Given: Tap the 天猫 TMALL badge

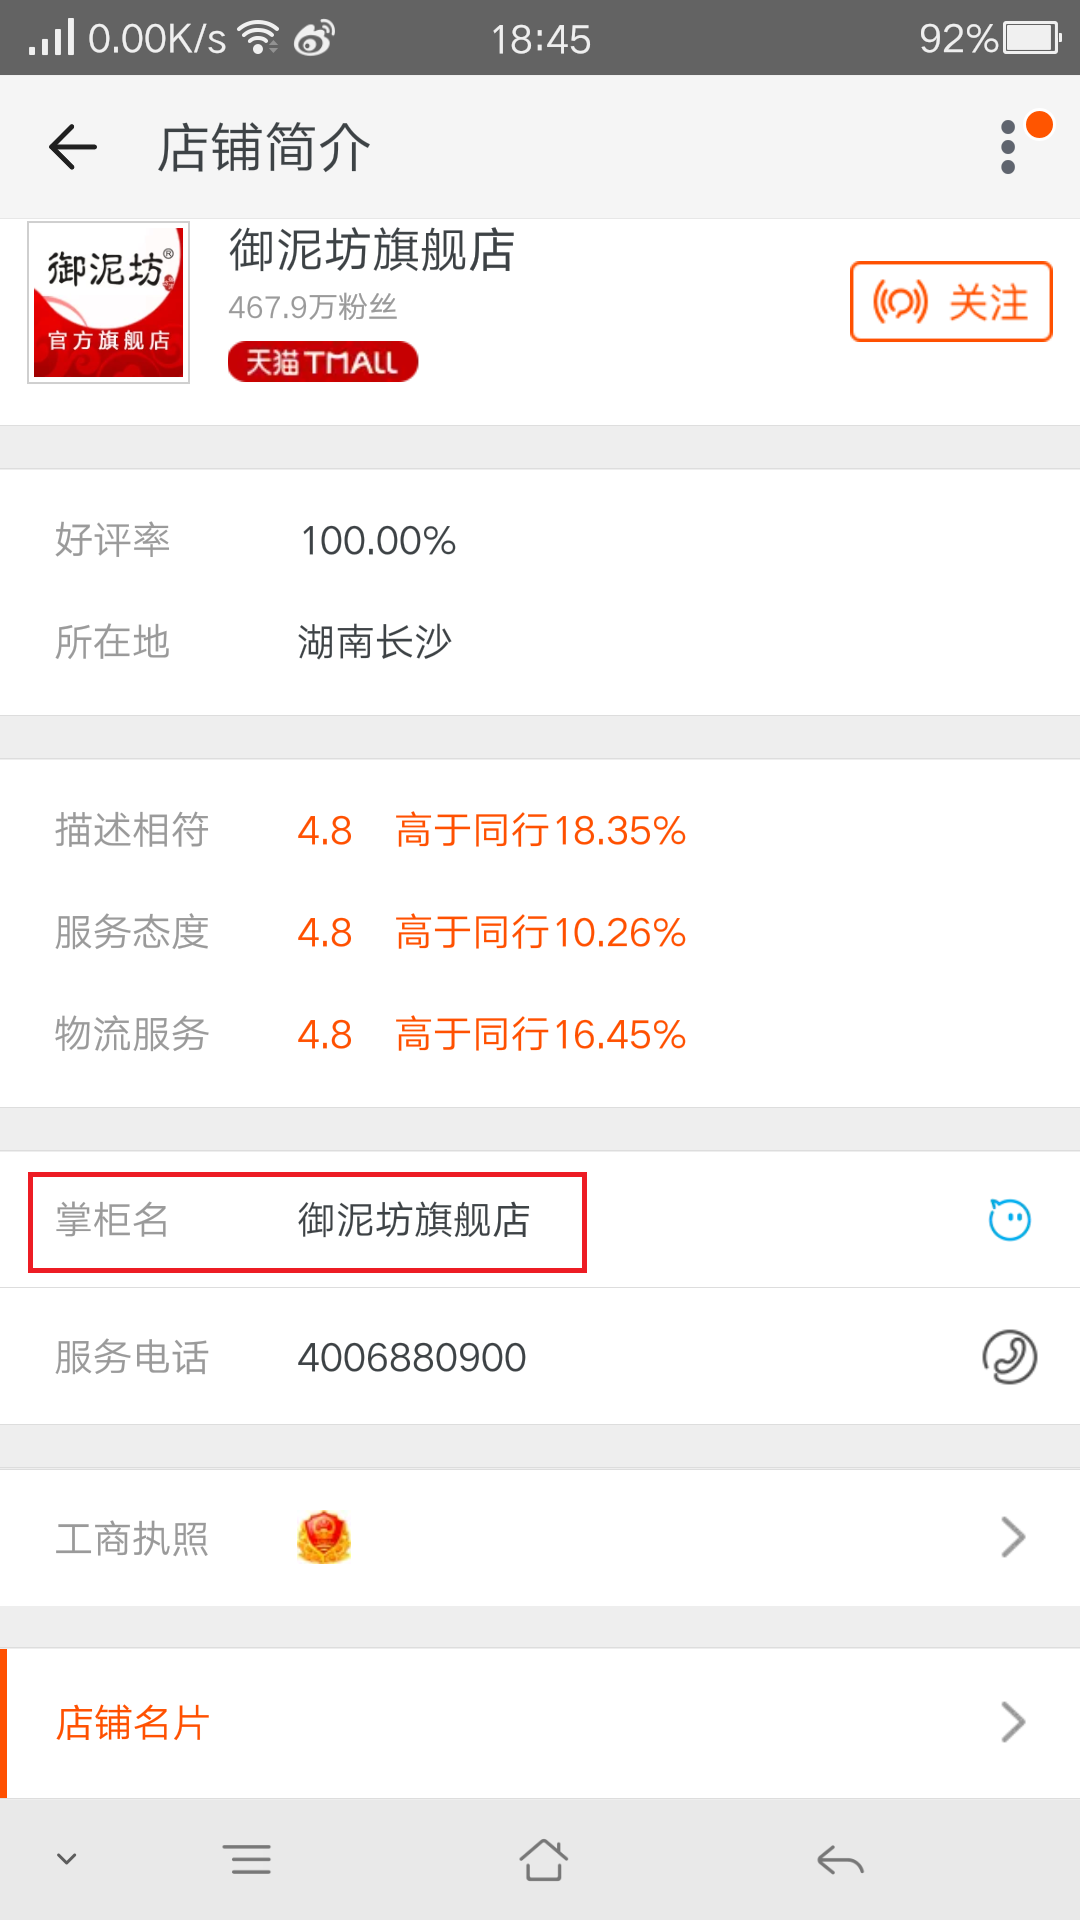Looking at the screenshot, I should 323,361.
